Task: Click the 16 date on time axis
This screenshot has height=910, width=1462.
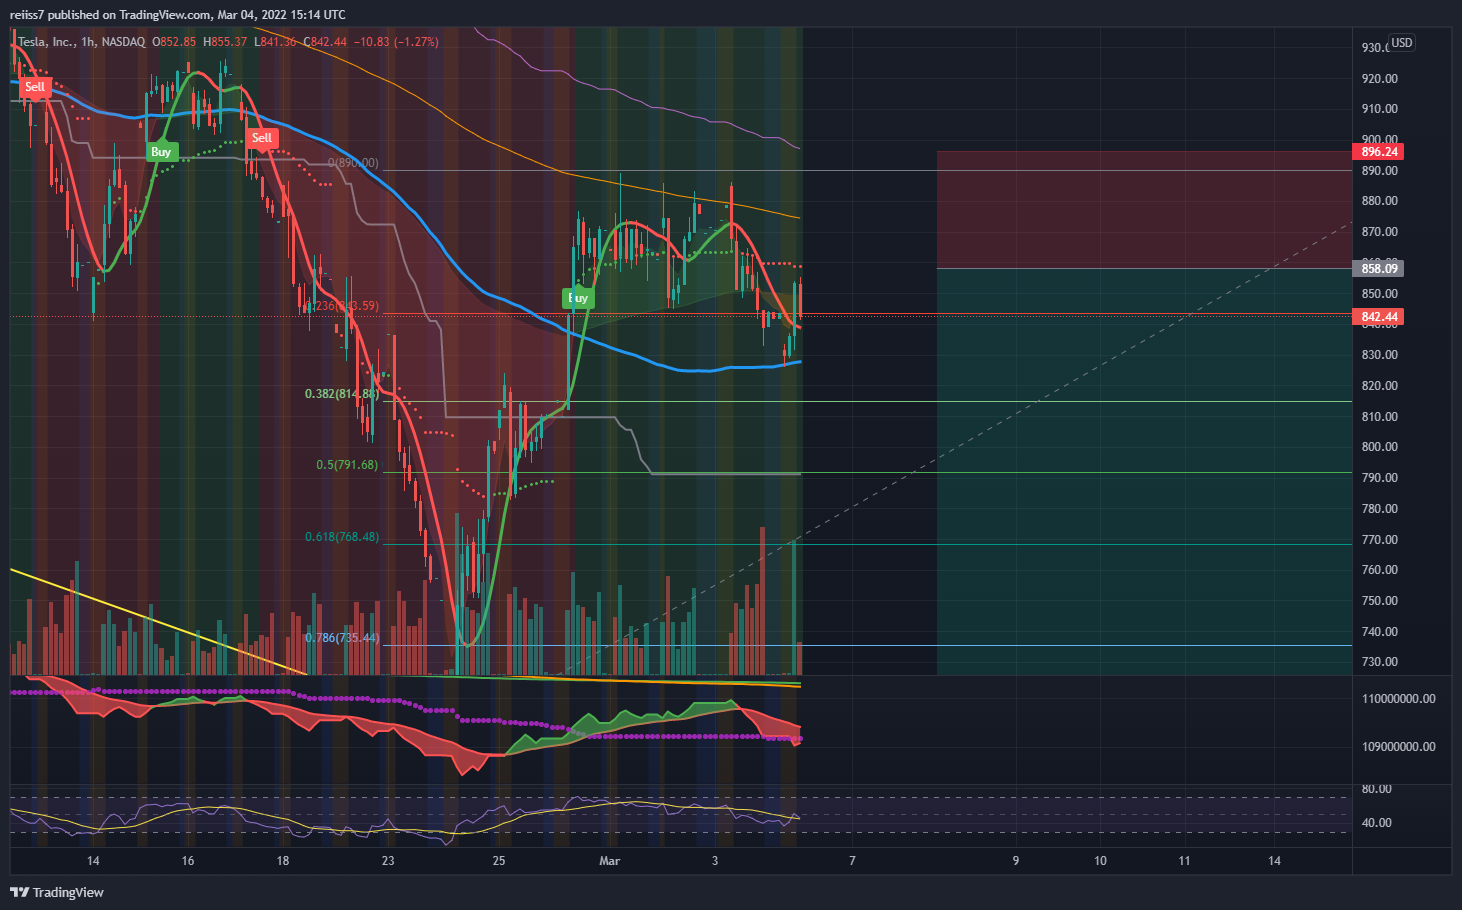Action: tap(188, 861)
